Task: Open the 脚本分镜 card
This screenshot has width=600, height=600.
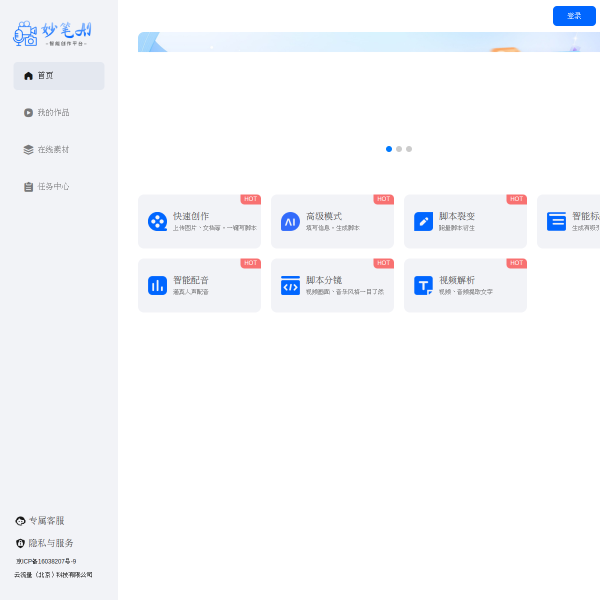Action: (332, 285)
